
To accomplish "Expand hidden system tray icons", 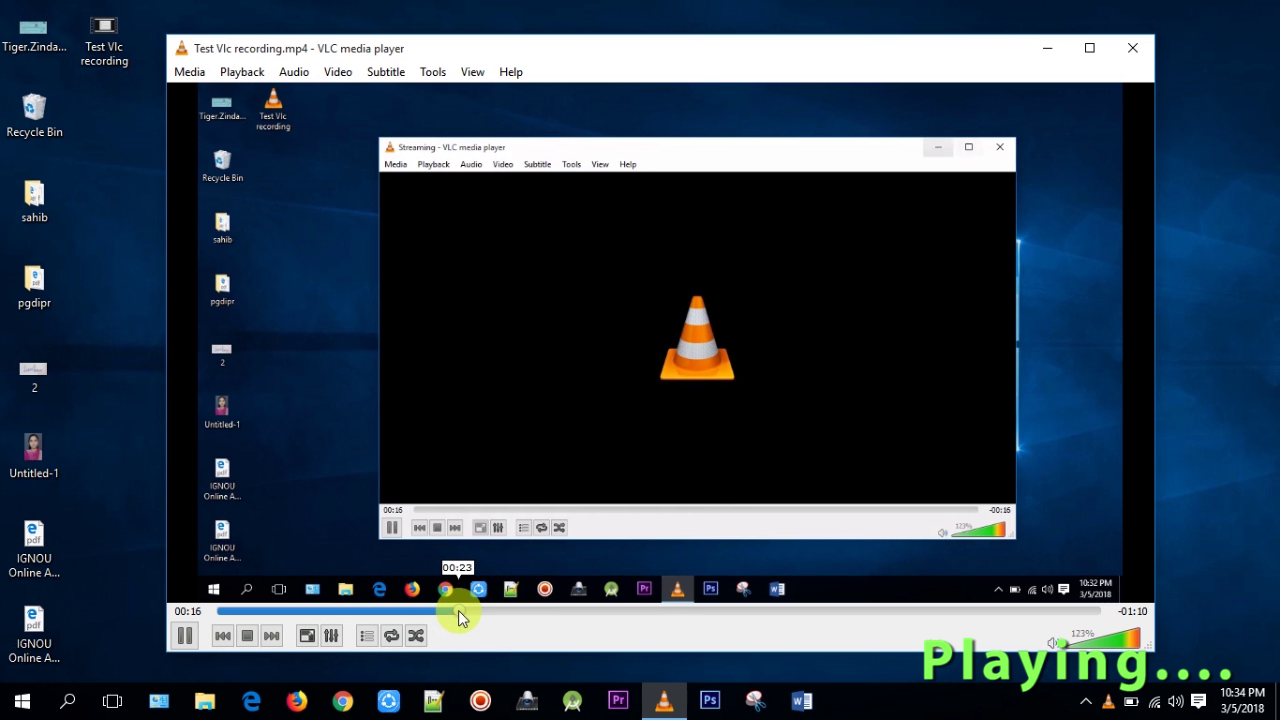I will (x=1086, y=701).
